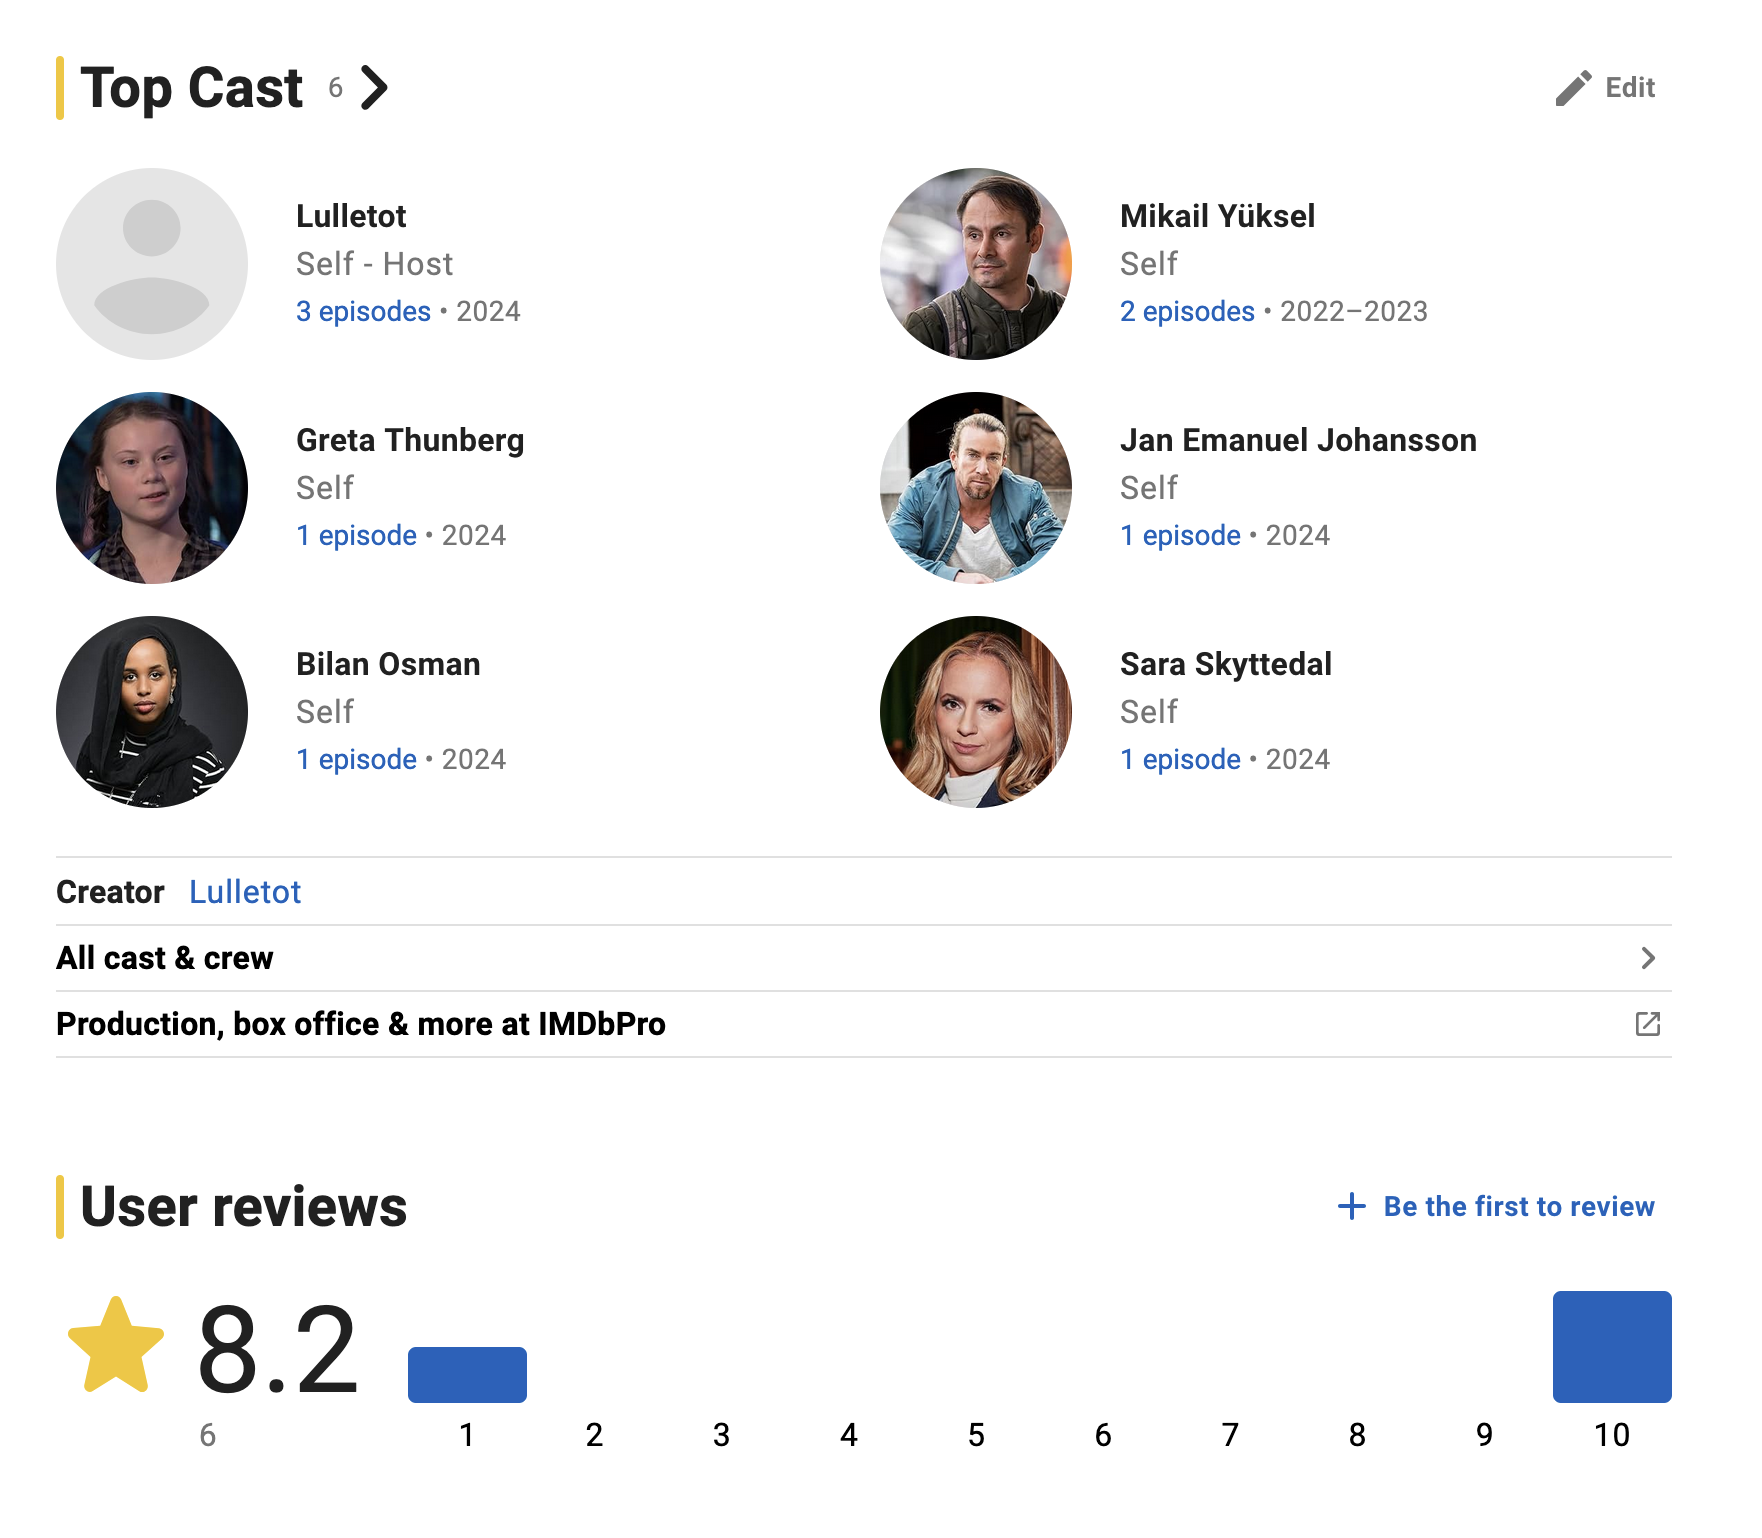Open Top Cast chevron arrow
1762x1538 pixels.
tap(374, 88)
